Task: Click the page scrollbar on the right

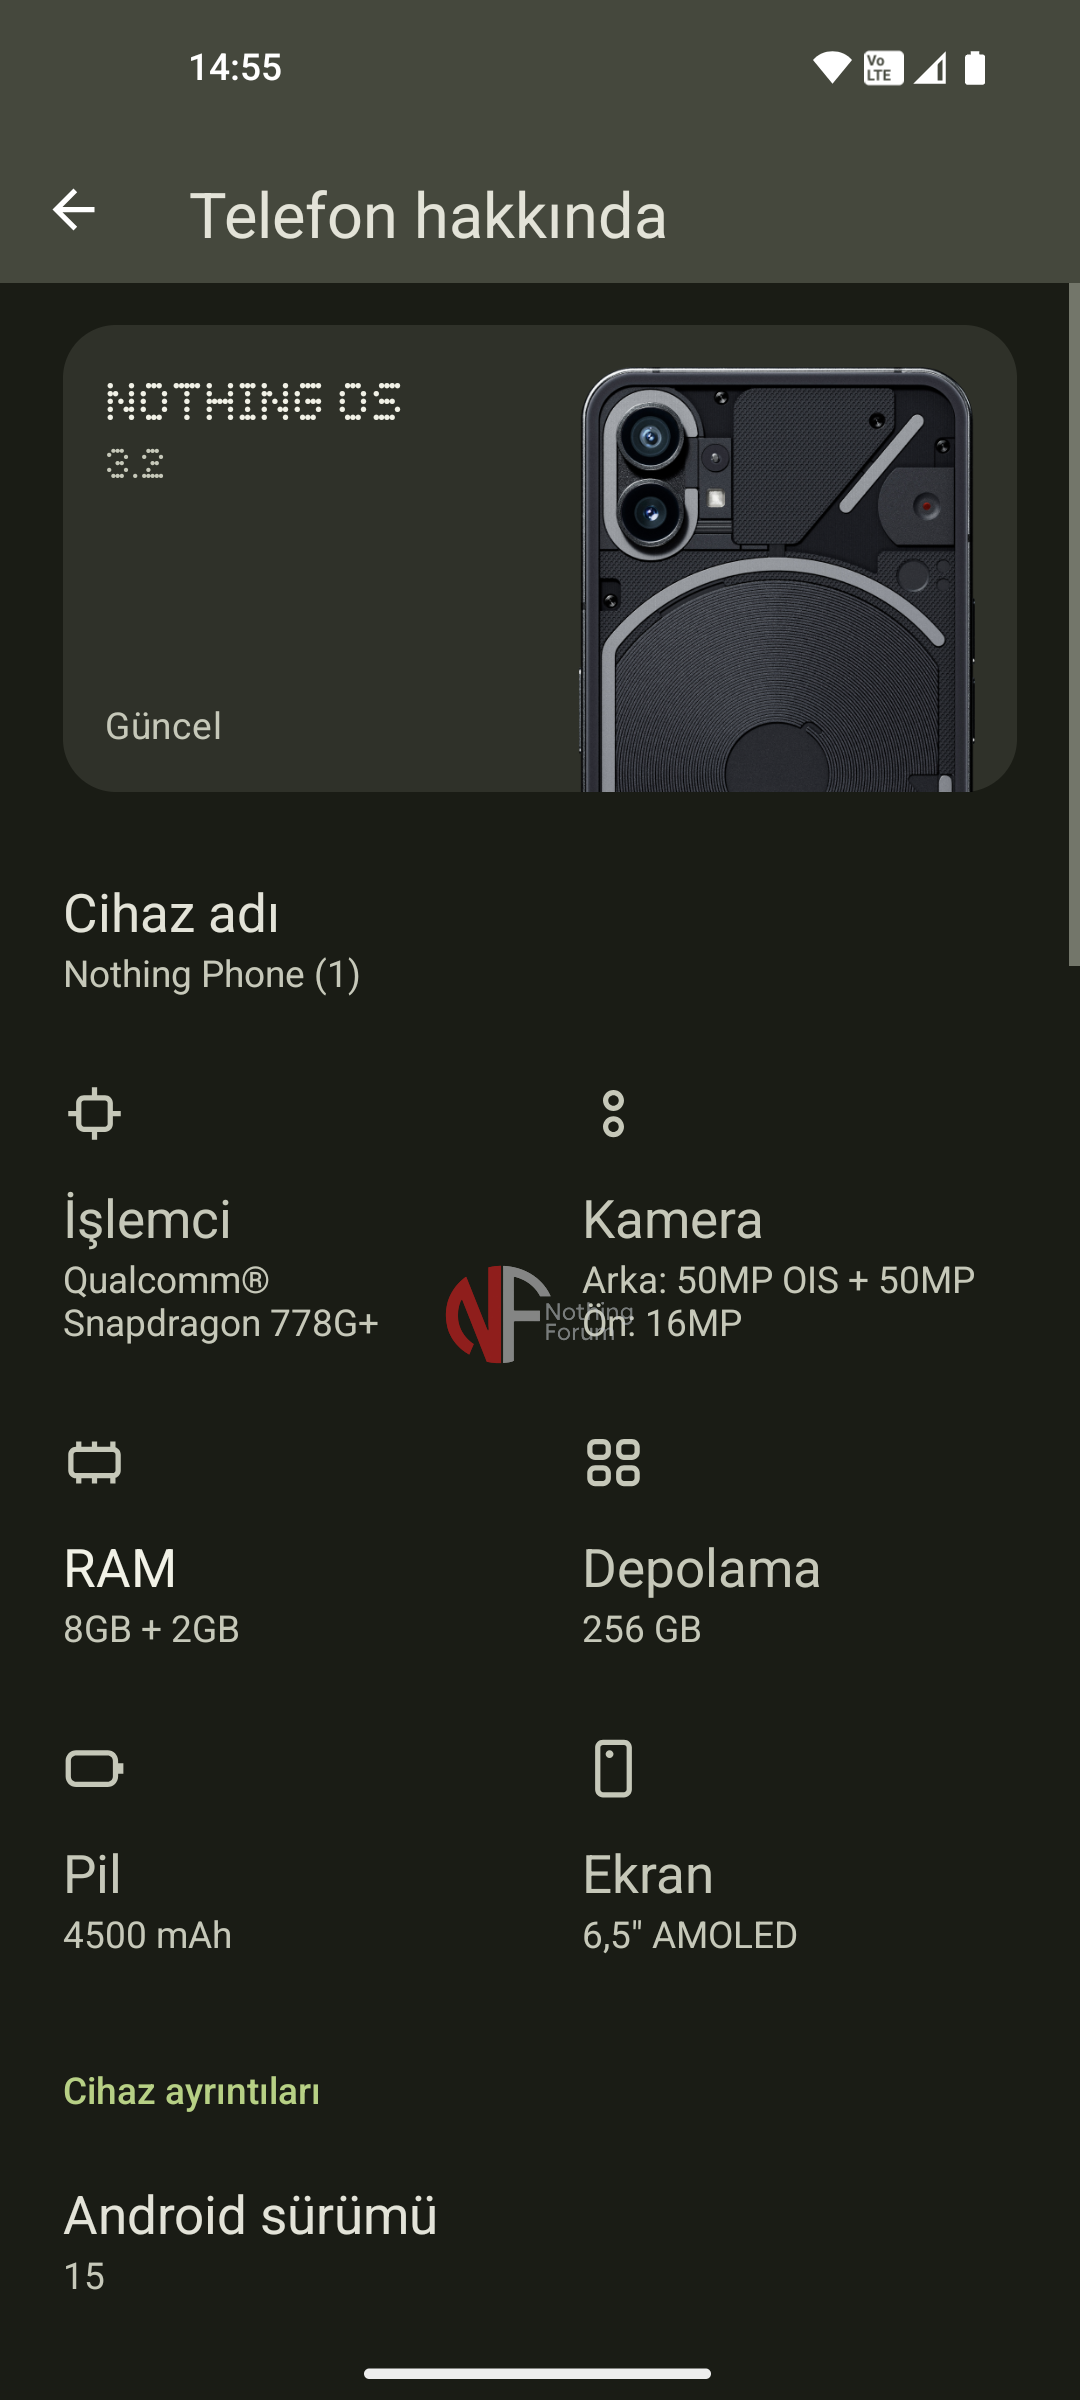Action: [x=1073, y=625]
